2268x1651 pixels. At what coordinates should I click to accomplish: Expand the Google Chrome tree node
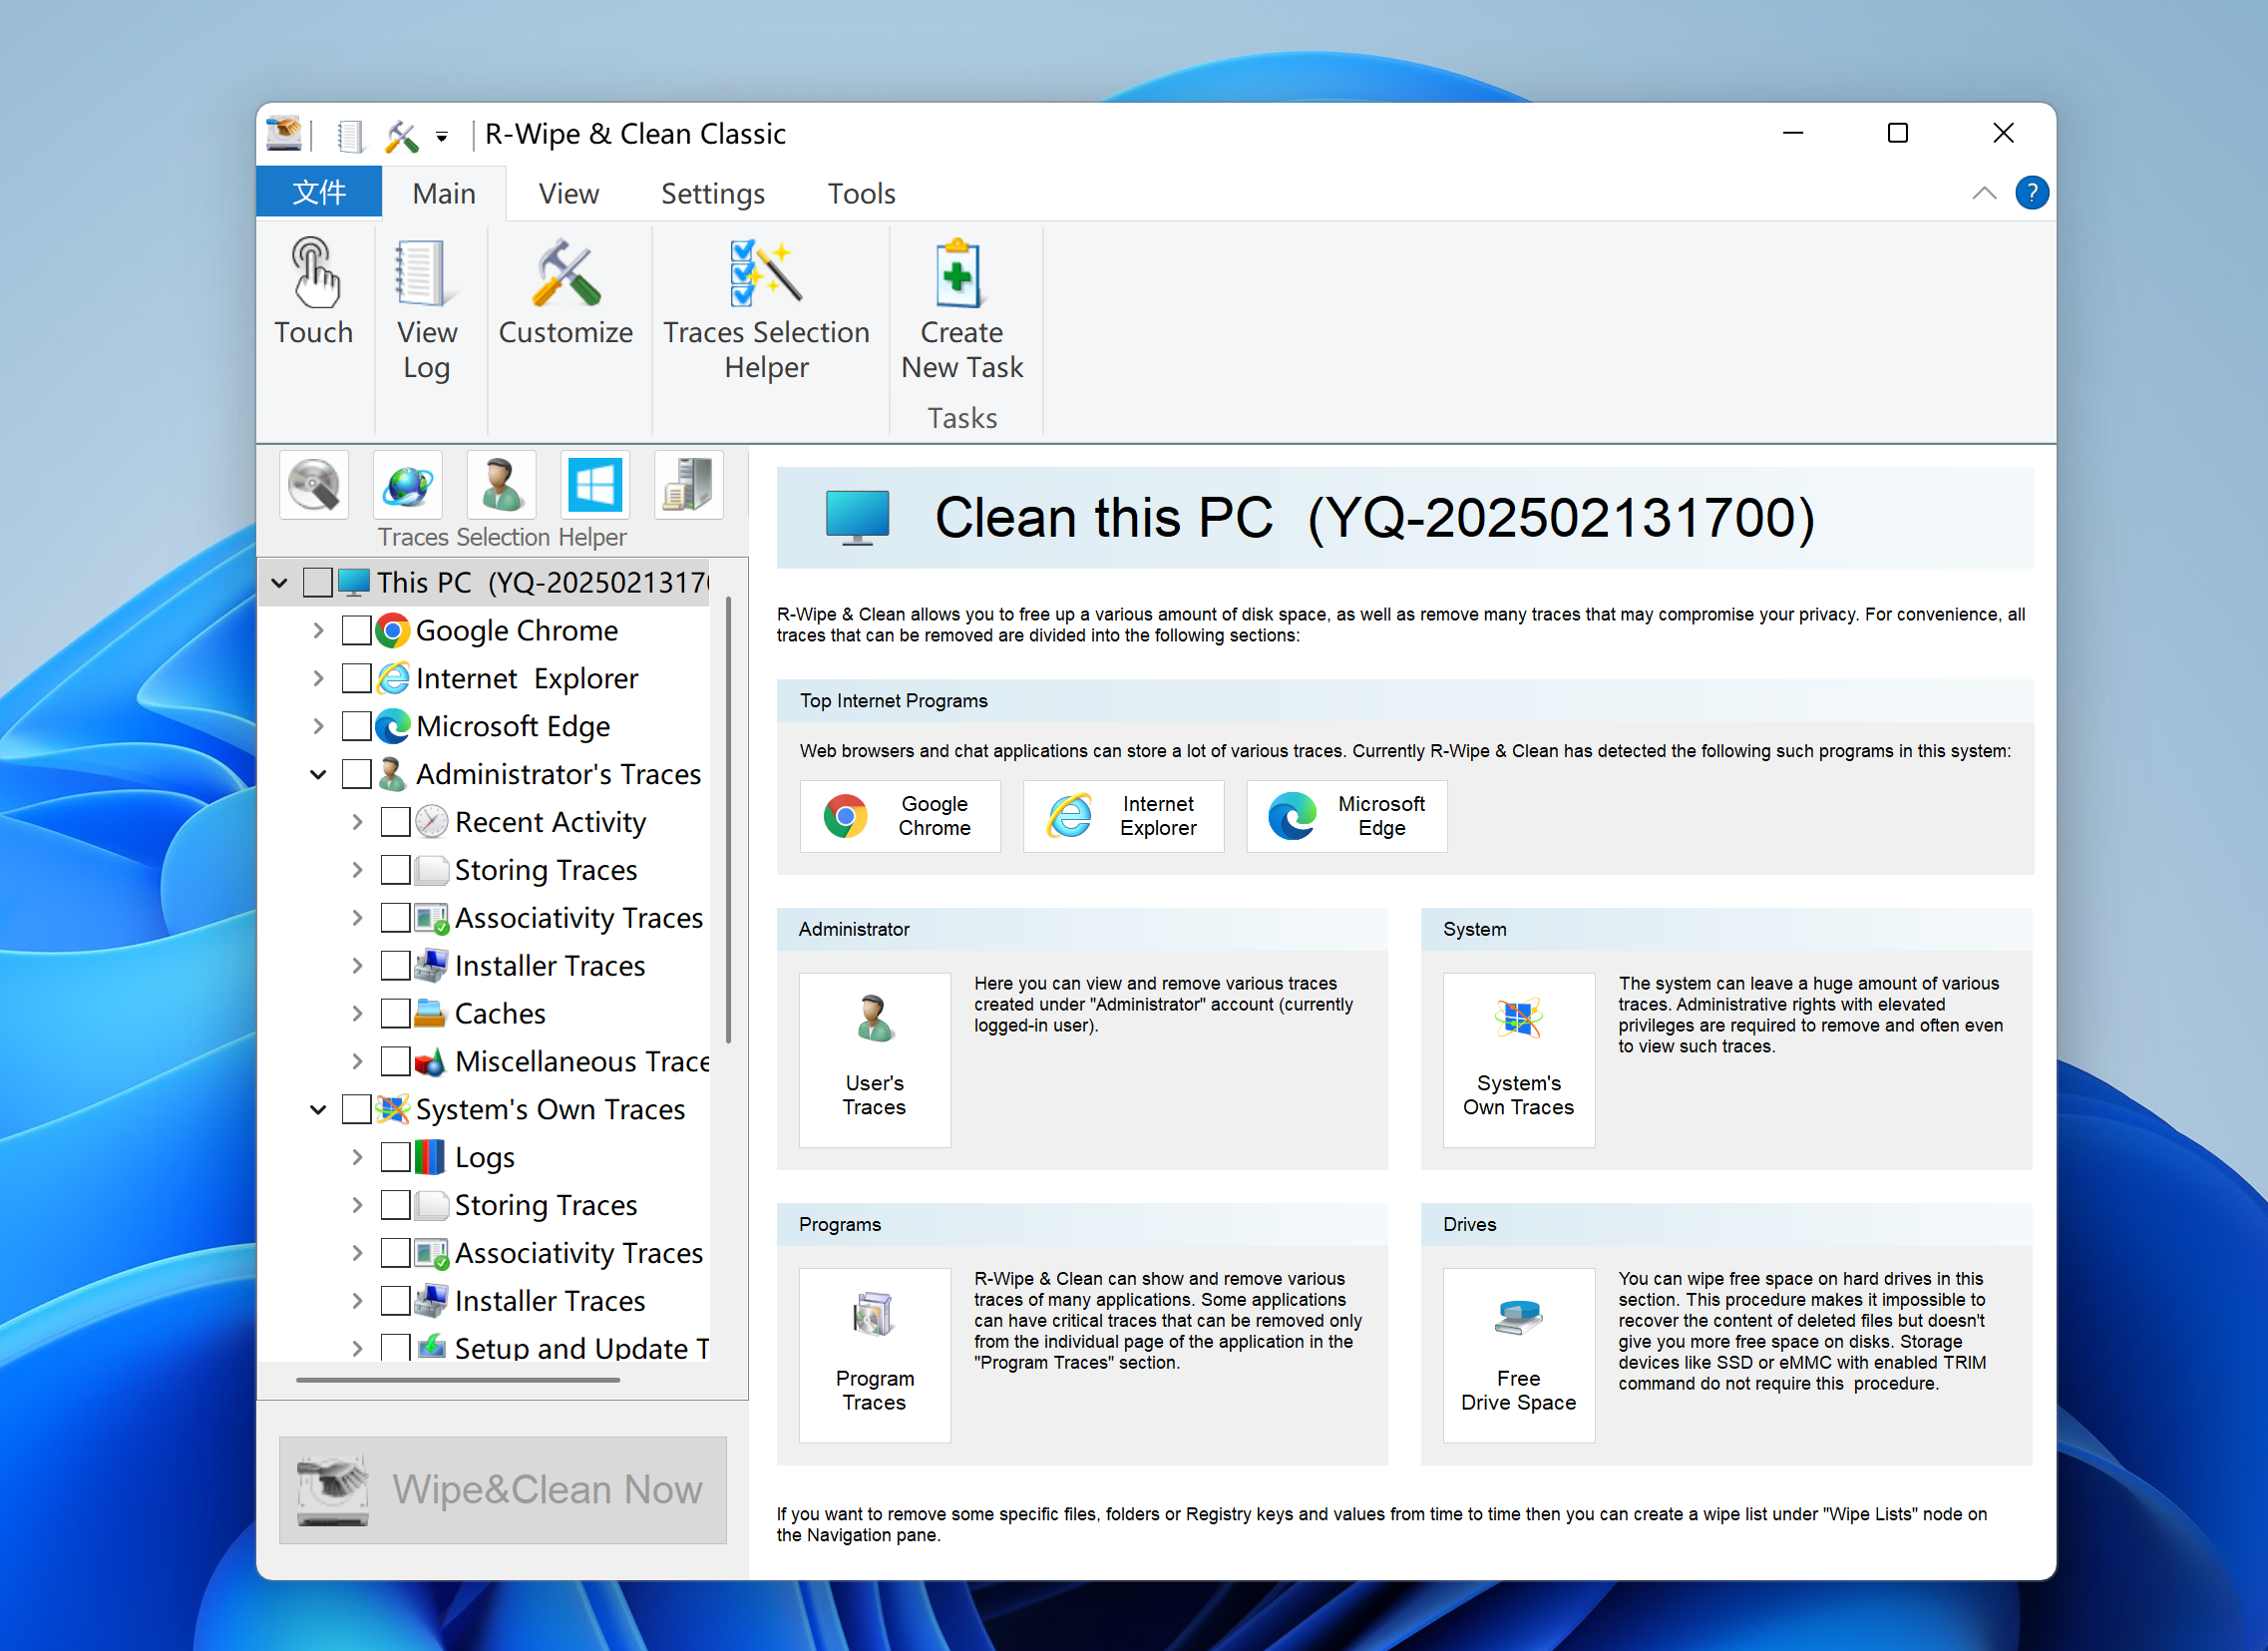pos(318,631)
